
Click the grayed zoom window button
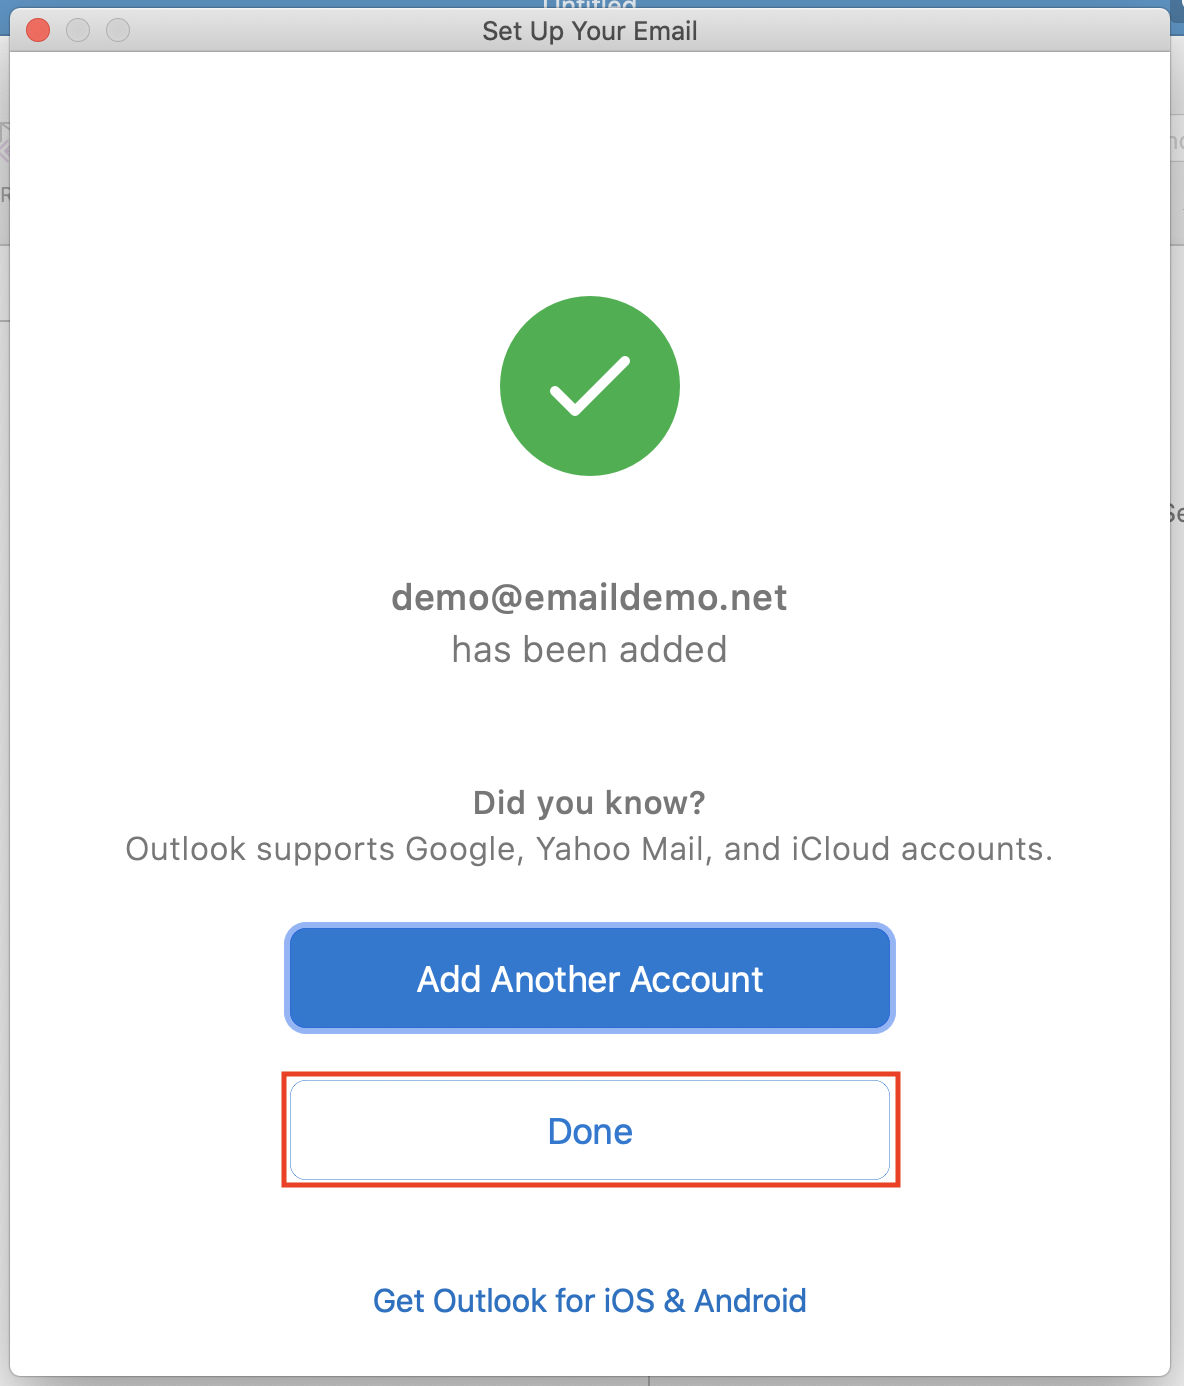pyautogui.click(x=118, y=30)
